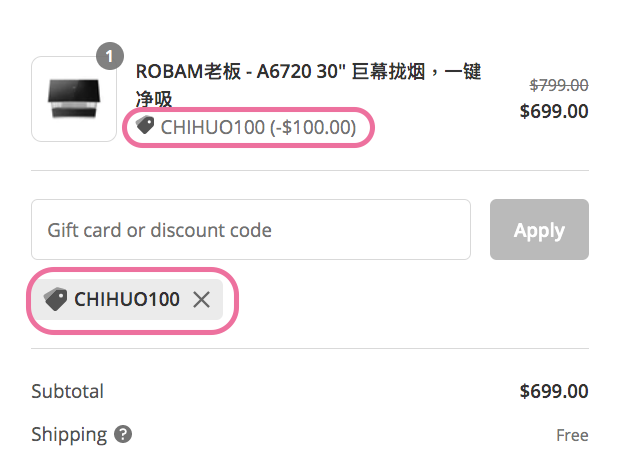This screenshot has height=455, width=635.
Task: Click the tag icon beside CHIHUO100 (-$100.00)
Action: pyautogui.click(x=145, y=125)
